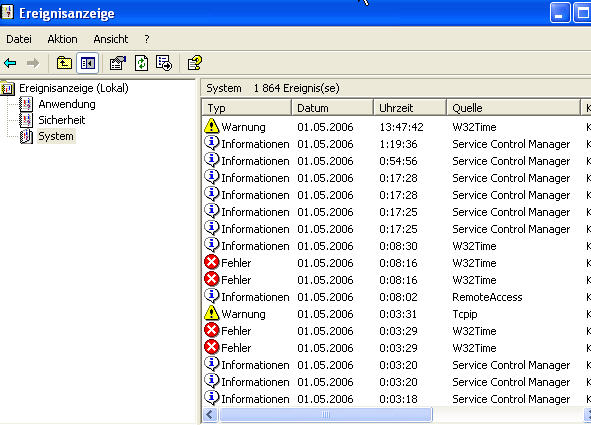The width and height of the screenshot is (591, 425).
Task: Open the Ansicht menu
Action: tap(111, 39)
